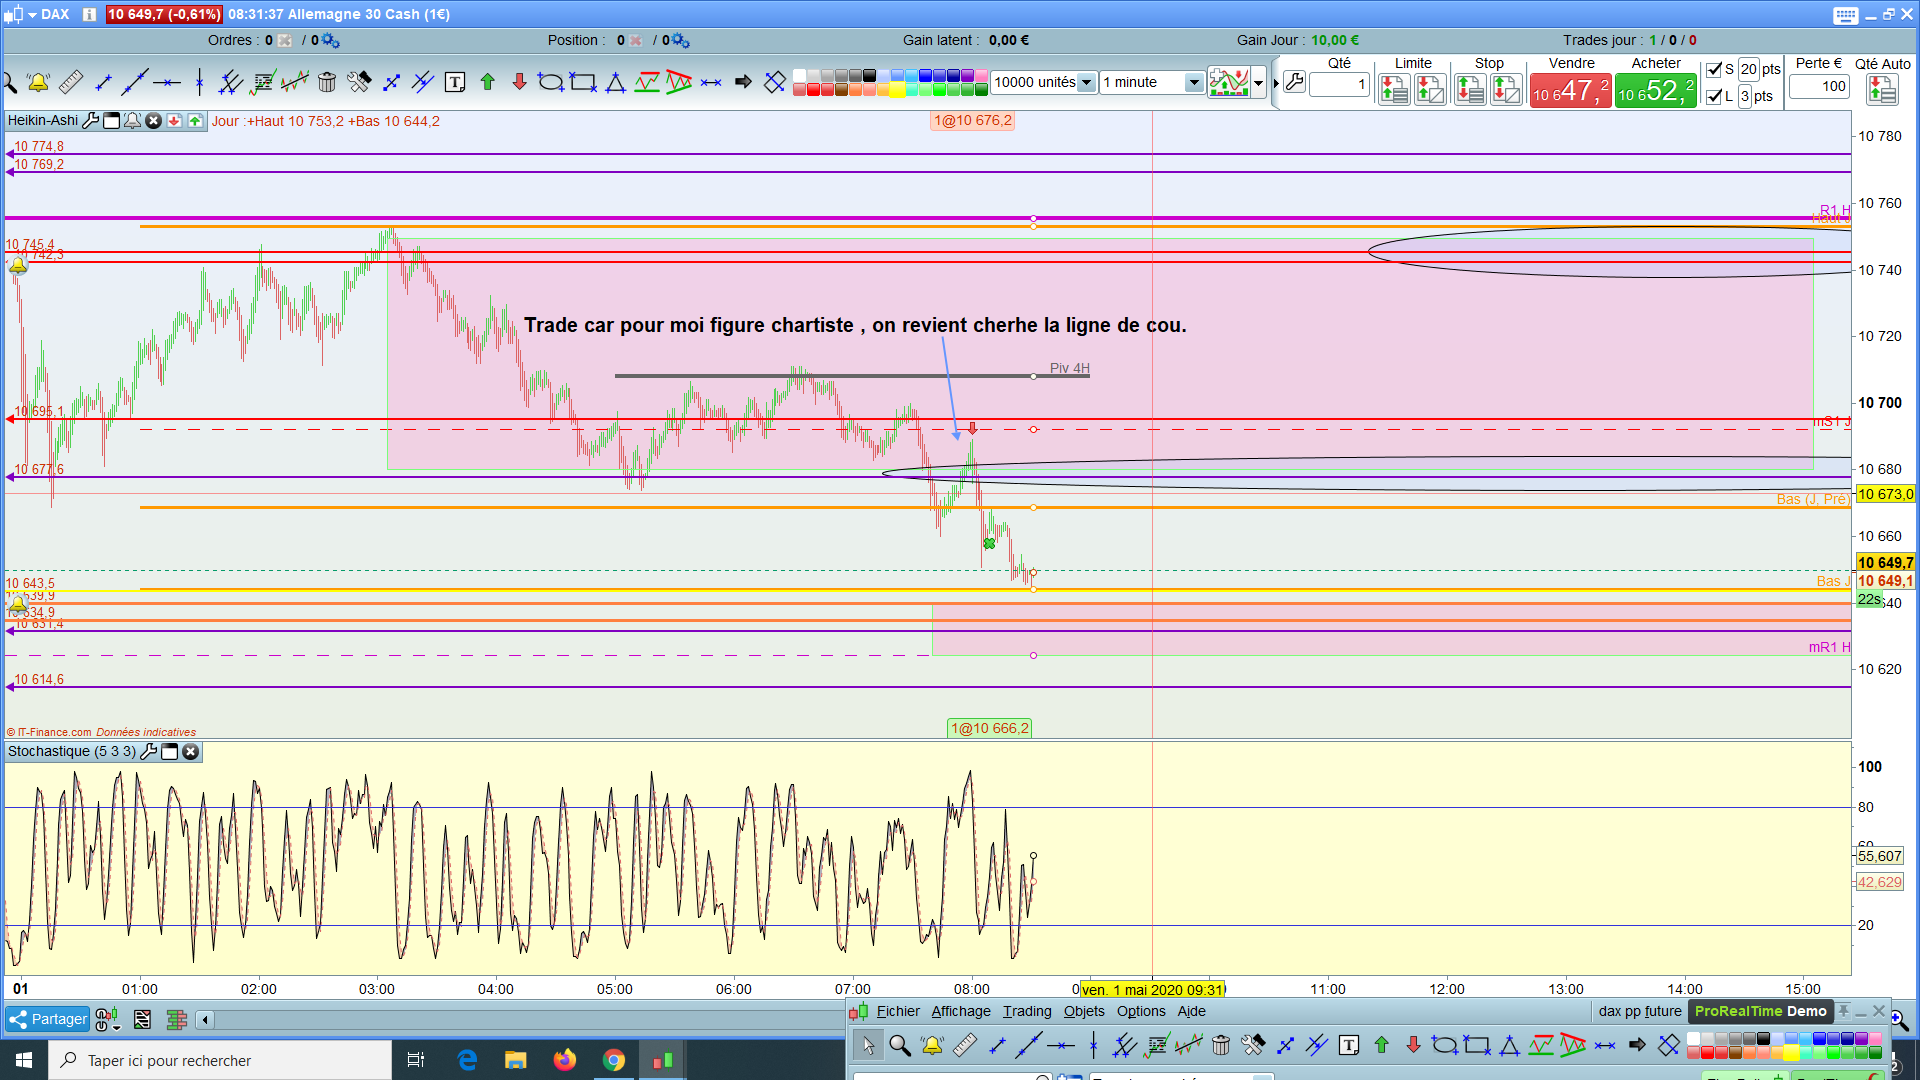Expand the indicators button dropdown arrow

pyautogui.click(x=1259, y=83)
